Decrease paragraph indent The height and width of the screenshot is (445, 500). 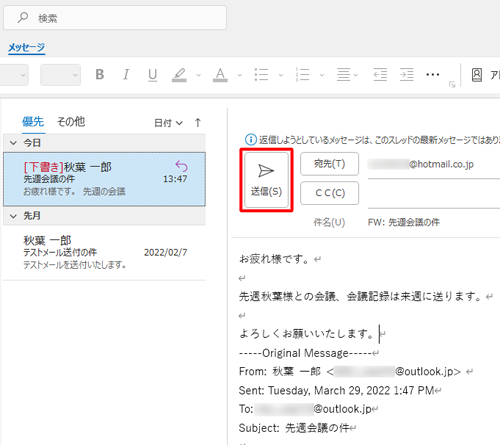click(380, 75)
